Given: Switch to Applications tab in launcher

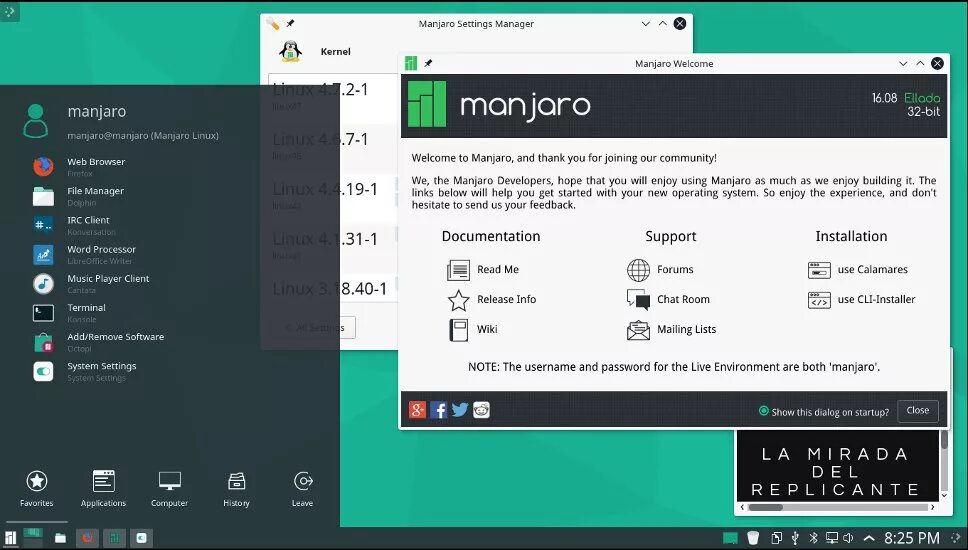Looking at the screenshot, I should point(103,488).
